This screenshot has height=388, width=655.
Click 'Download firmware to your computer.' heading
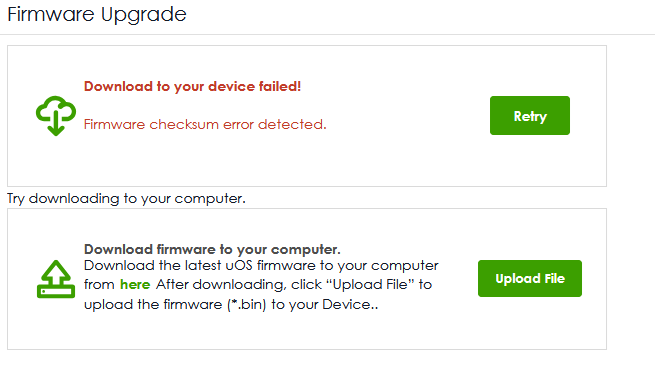click(212, 249)
